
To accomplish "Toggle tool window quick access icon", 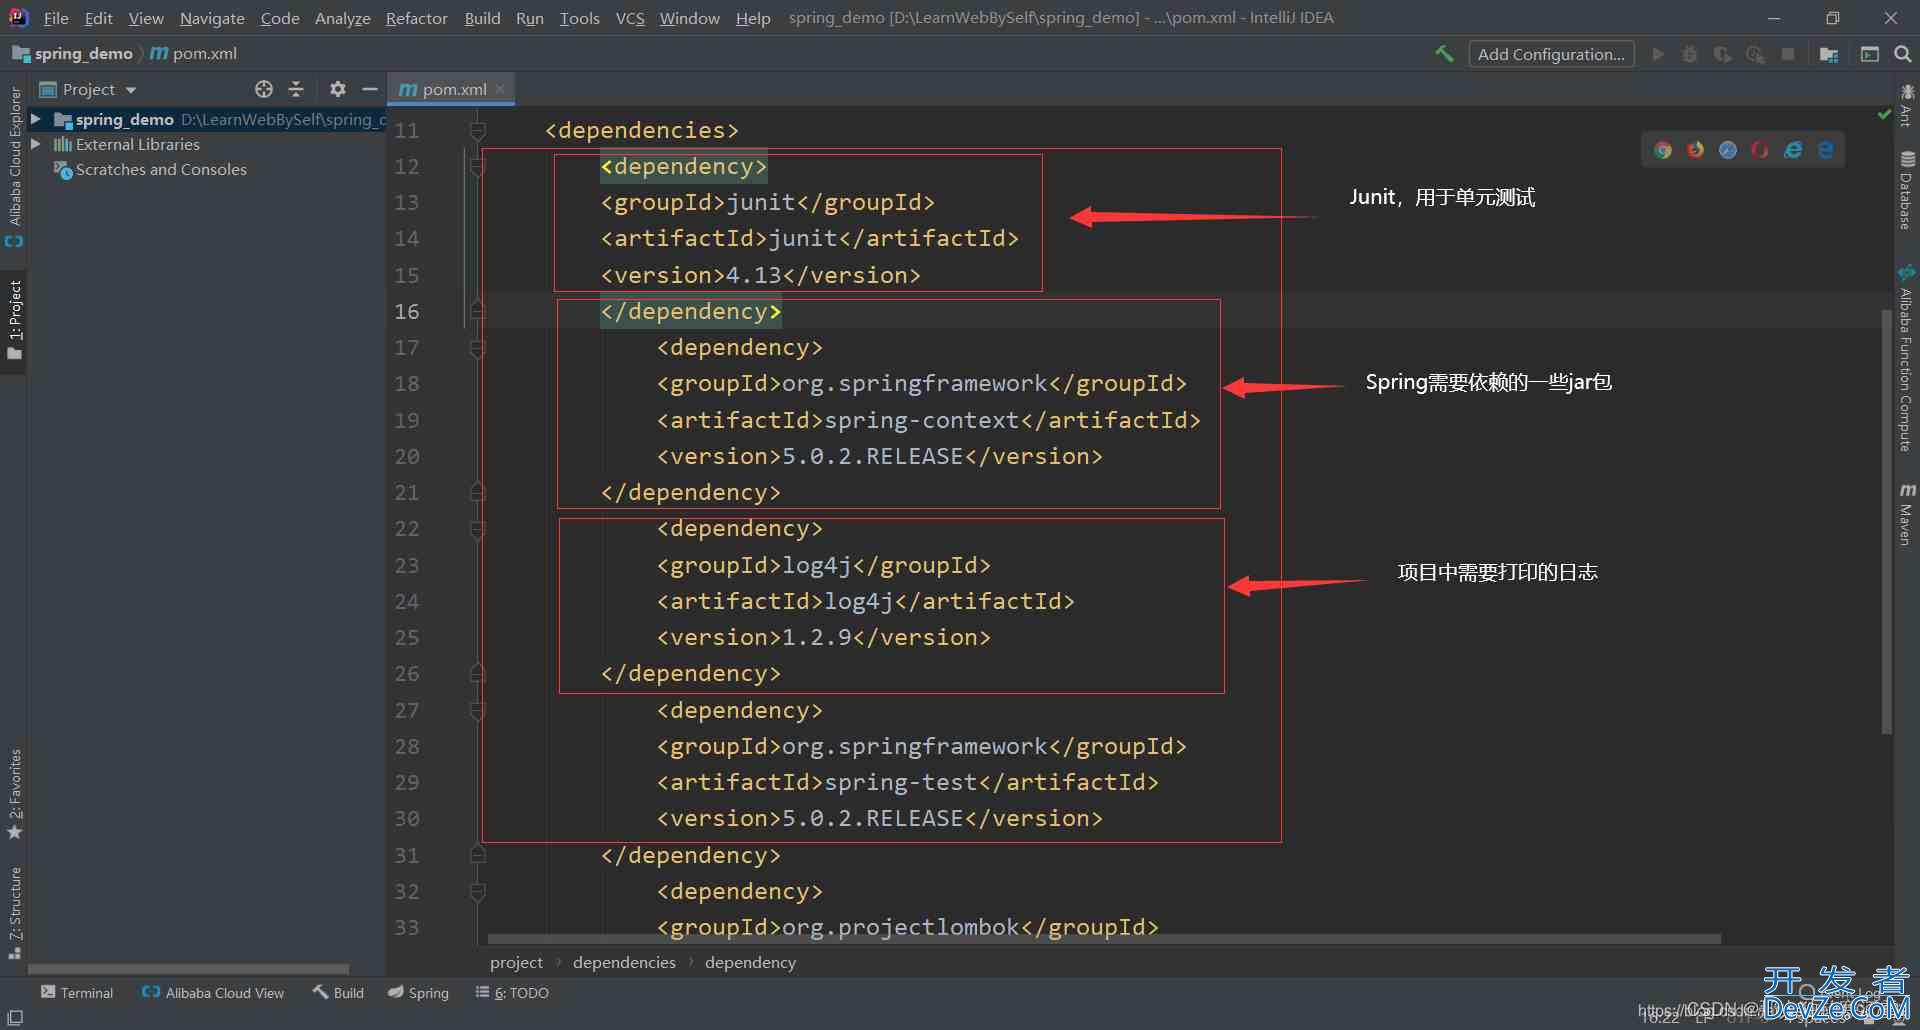I will click(x=15, y=1017).
